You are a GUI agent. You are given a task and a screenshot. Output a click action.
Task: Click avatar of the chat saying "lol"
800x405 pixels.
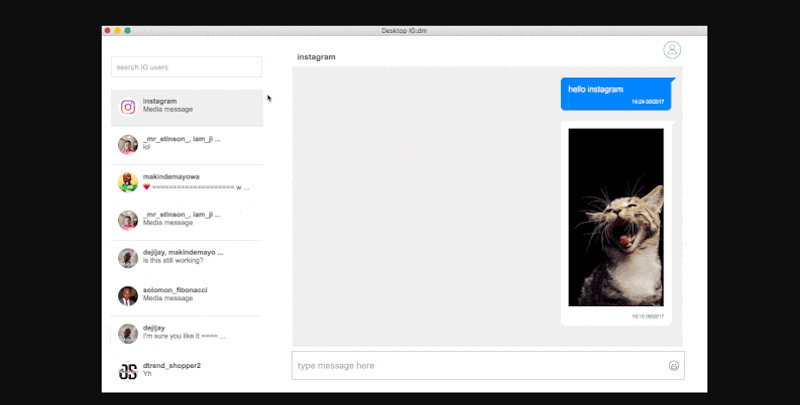pyautogui.click(x=128, y=144)
